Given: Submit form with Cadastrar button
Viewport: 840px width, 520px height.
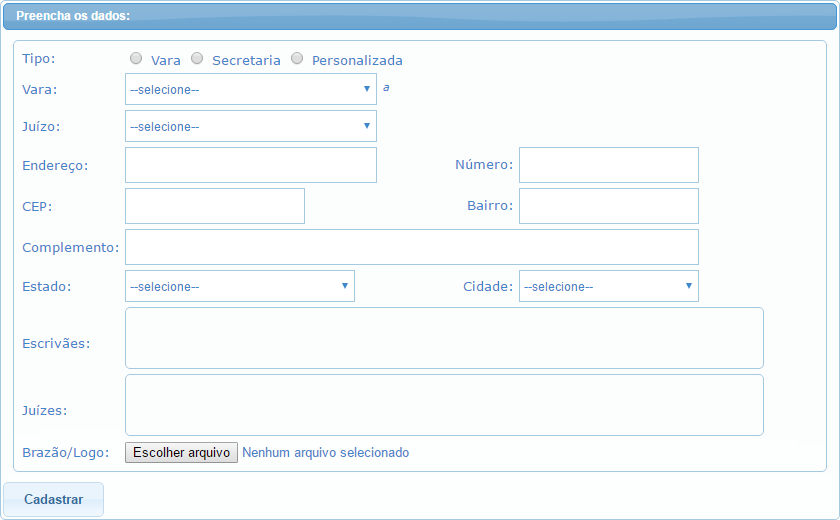Looking at the screenshot, I should [x=53, y=499].
